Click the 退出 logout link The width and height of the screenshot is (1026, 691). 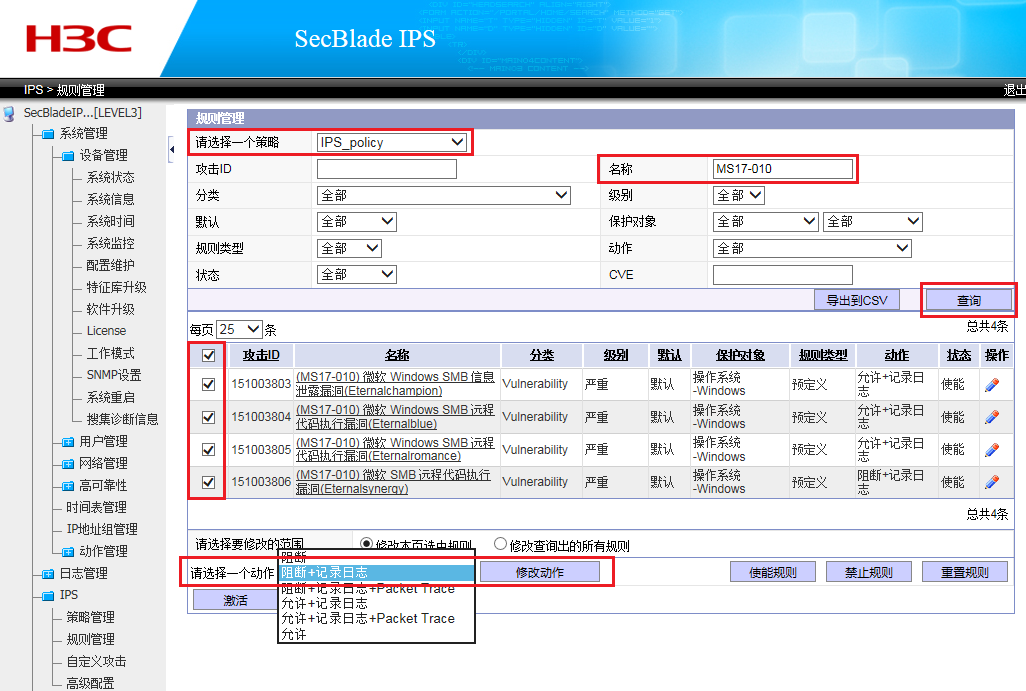(x=1014, y=90)
